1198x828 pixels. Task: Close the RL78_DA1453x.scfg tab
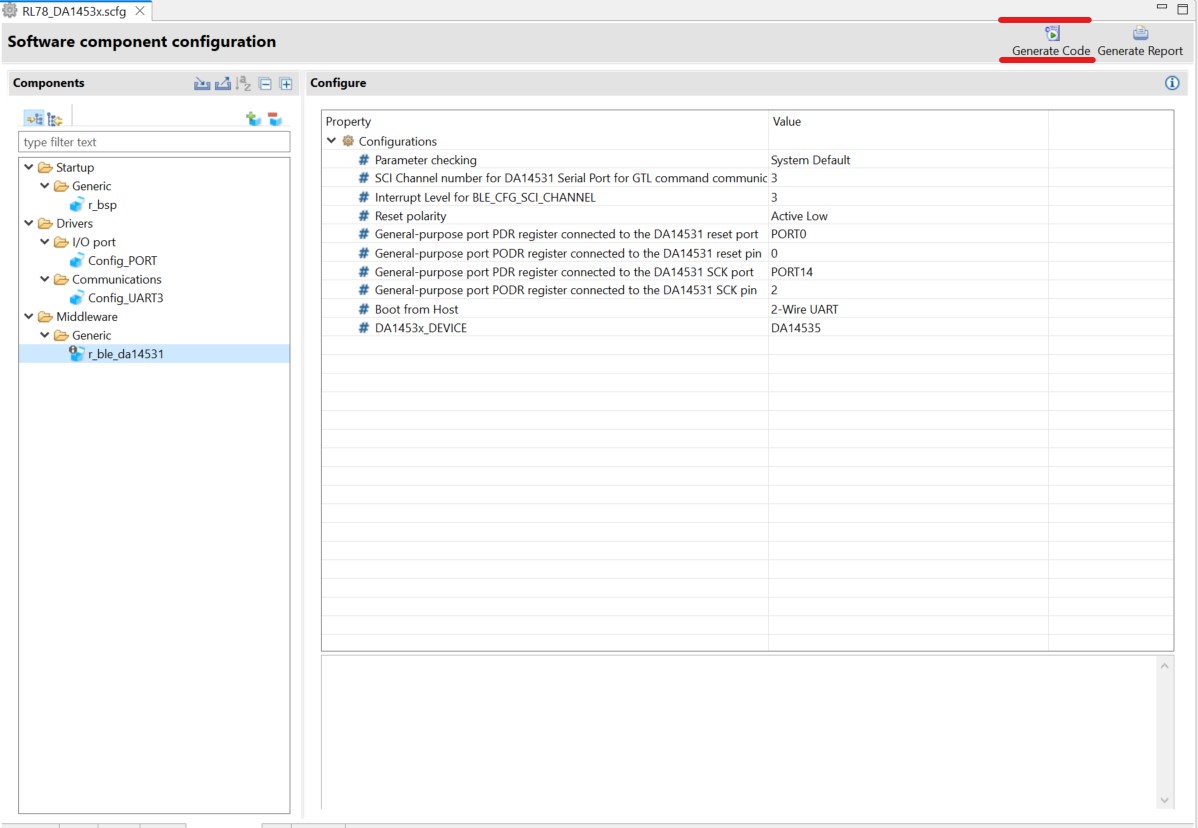[x=140, y=11]
